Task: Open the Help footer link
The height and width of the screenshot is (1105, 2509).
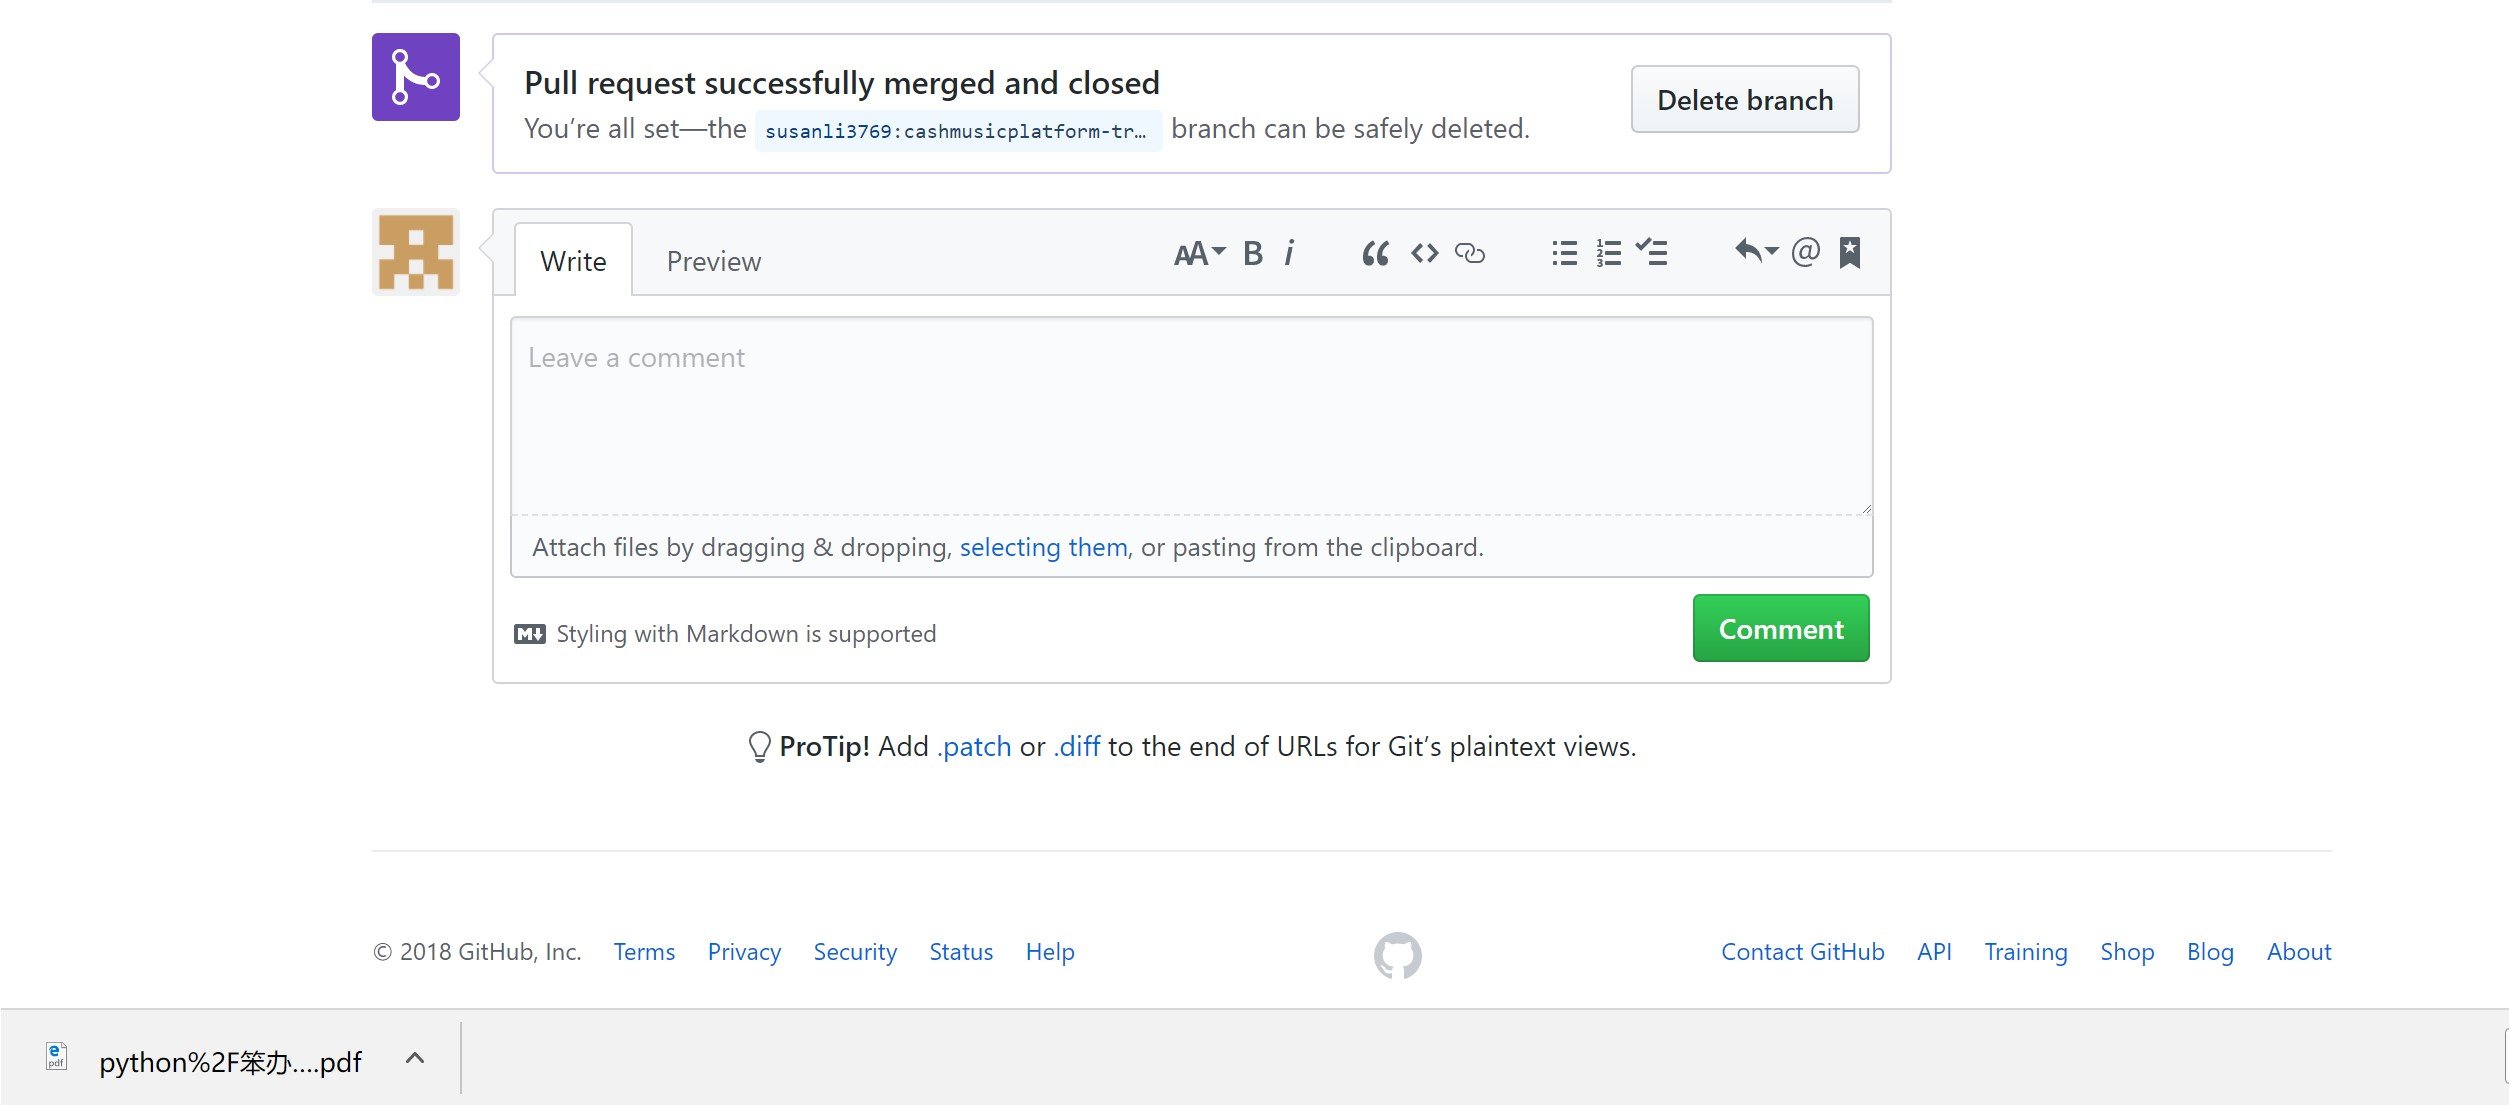Action: coord(1050,952)
